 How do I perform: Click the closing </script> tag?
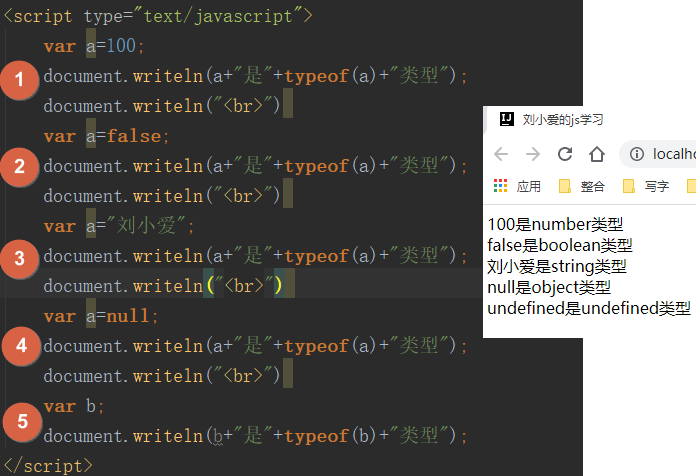(x=48, y=466)
